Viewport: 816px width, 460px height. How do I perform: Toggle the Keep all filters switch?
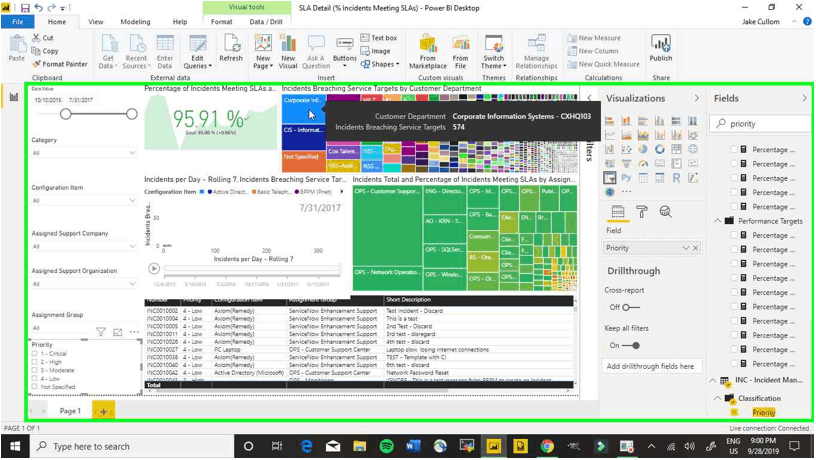631,346
